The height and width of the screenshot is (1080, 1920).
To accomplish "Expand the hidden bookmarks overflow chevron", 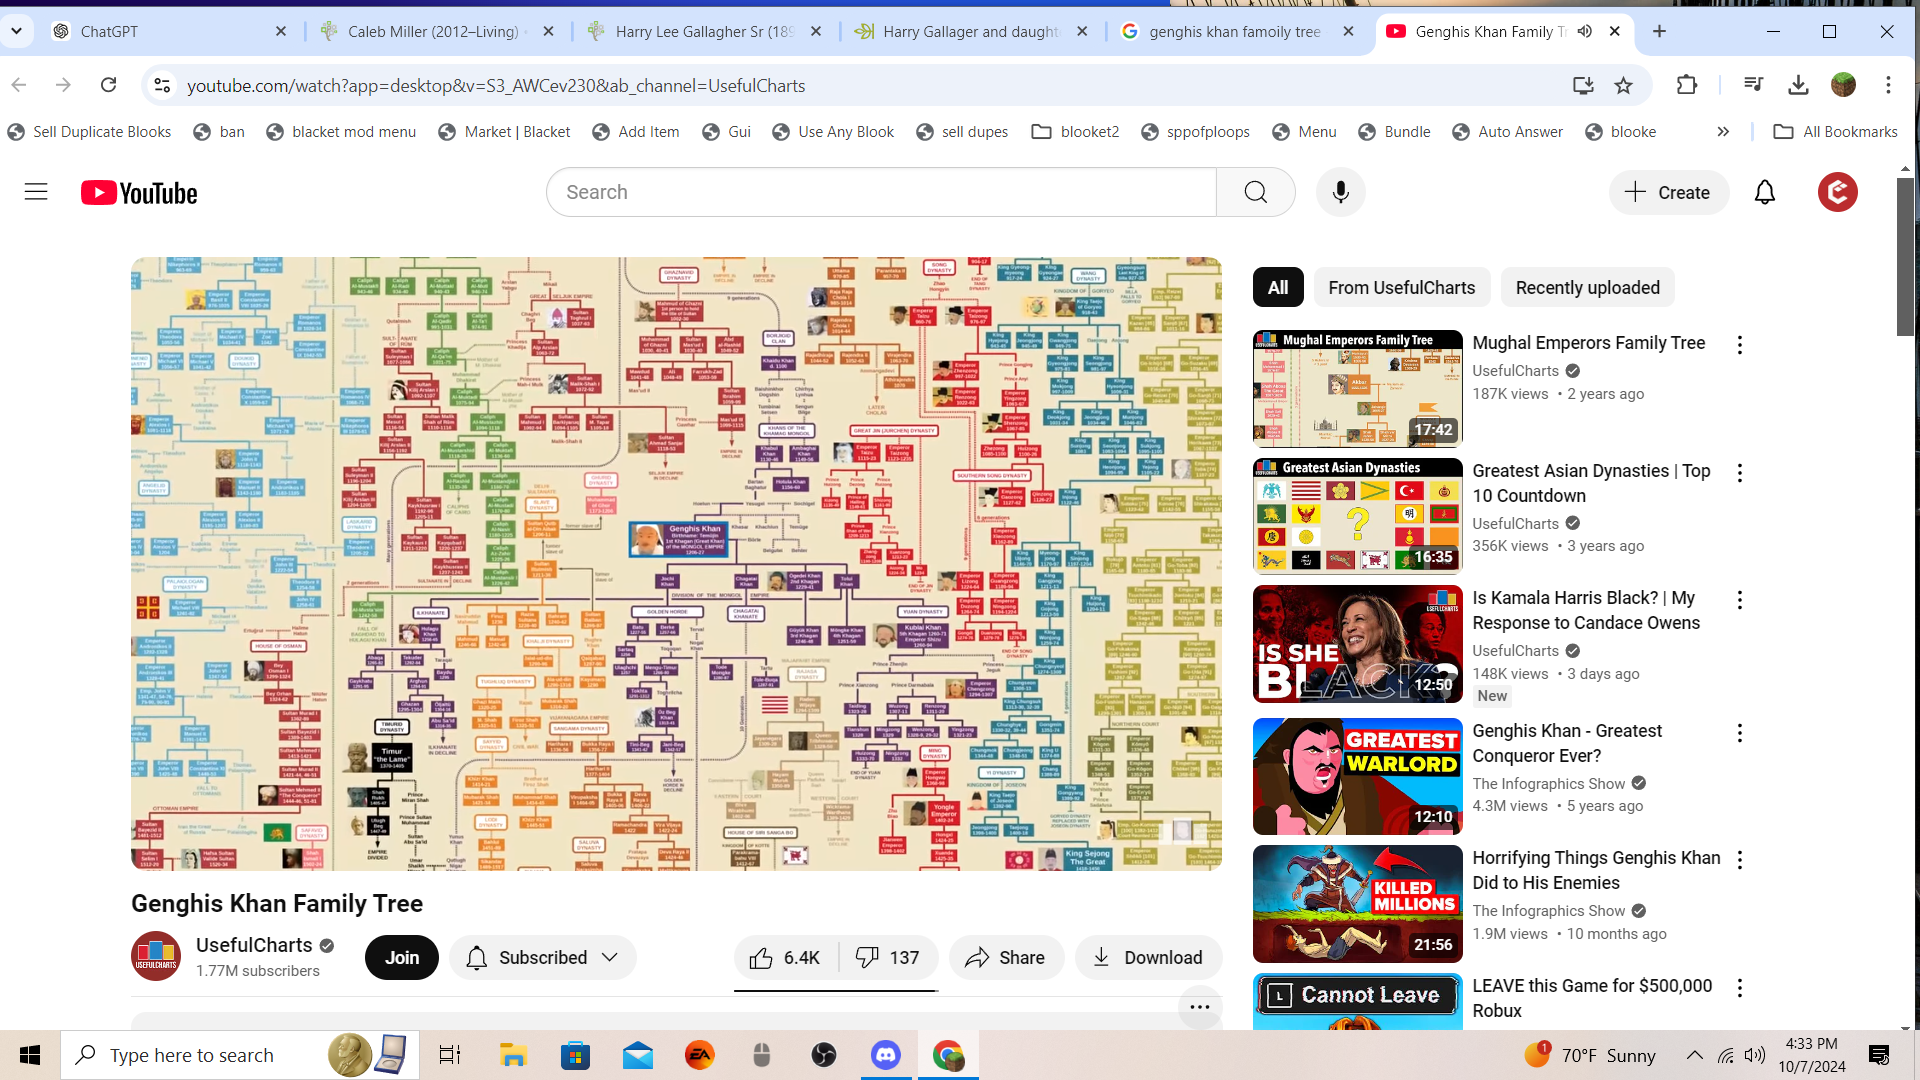I will (x=1723, y=132).
